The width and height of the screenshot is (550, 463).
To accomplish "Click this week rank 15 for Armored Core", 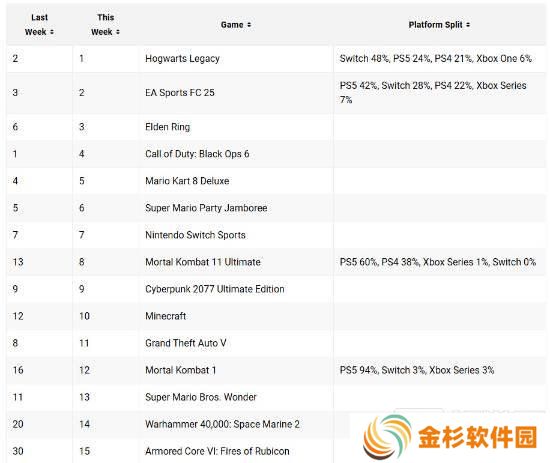I will 84,451.
